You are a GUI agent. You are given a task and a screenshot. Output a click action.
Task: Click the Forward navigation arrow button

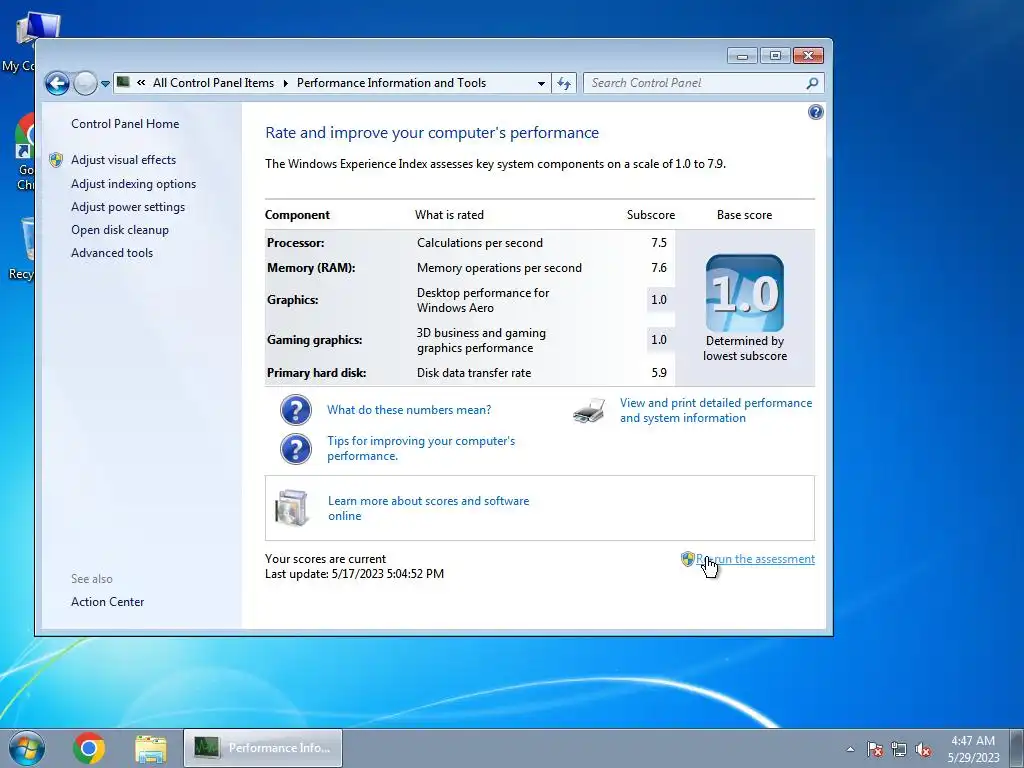coord(85,83)
